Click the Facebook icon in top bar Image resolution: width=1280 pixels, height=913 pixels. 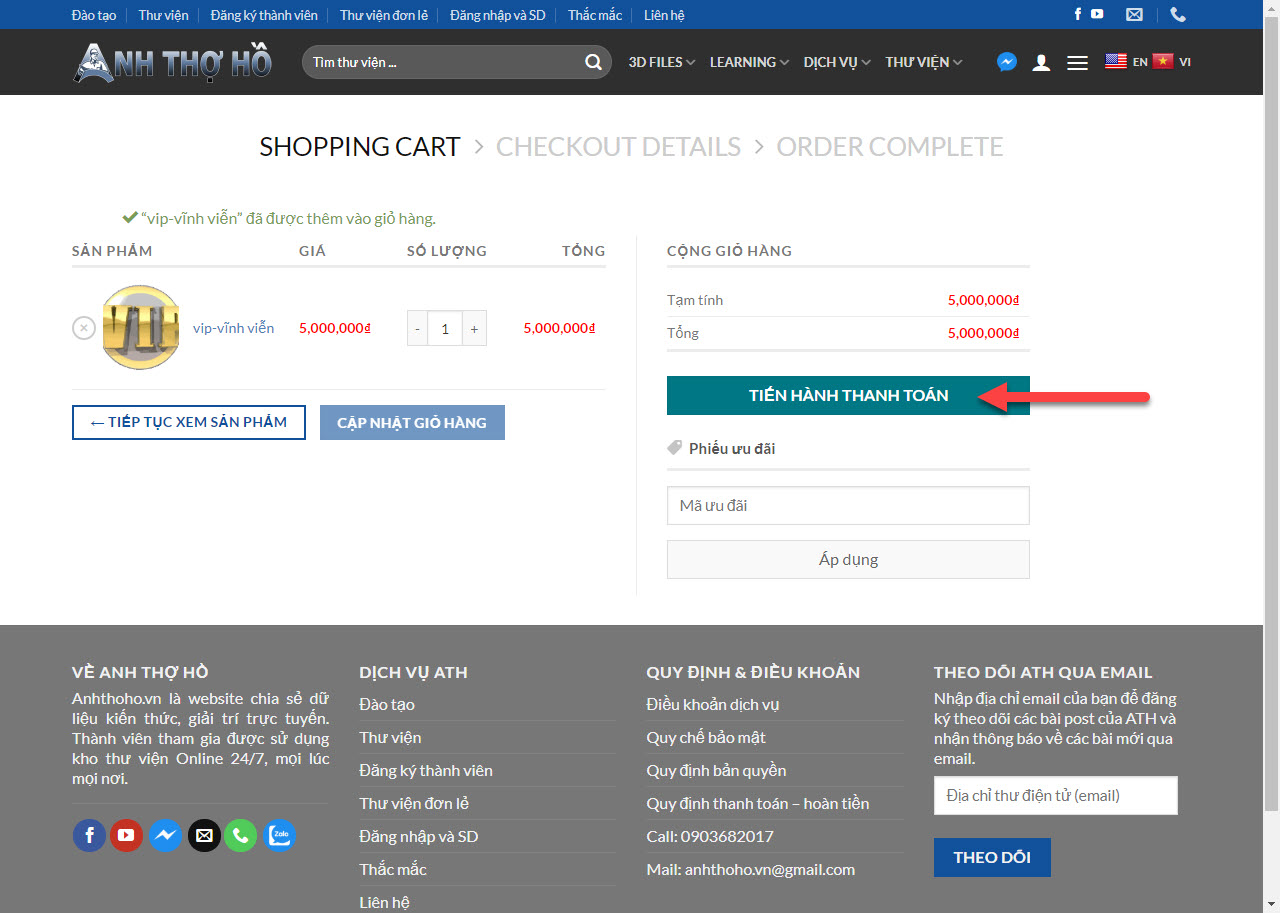[x=1078, y=14]
